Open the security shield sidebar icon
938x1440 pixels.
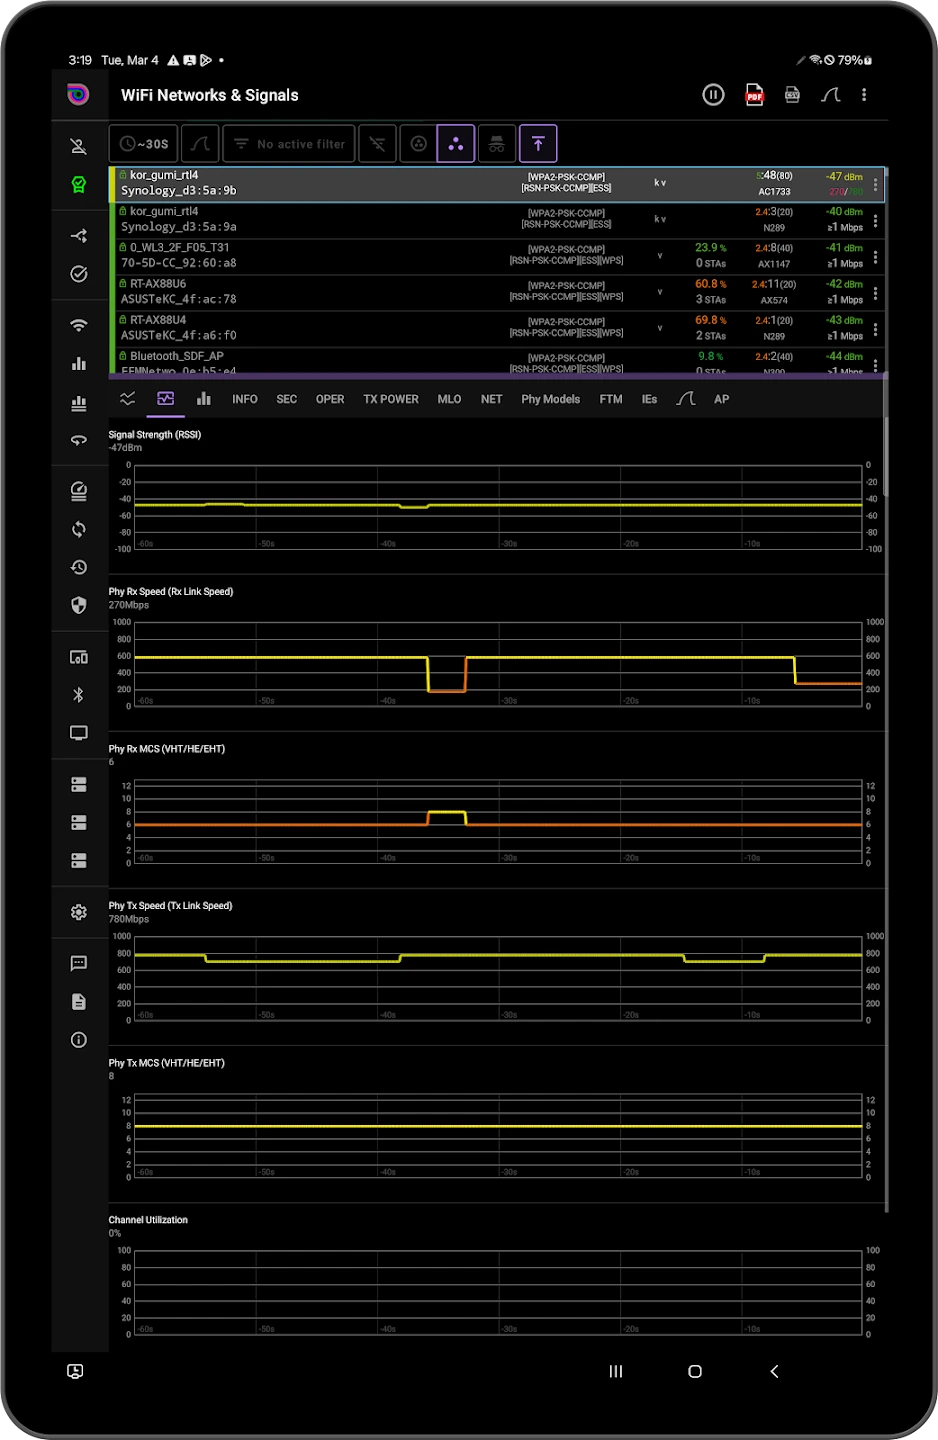[x=79, y=605]
